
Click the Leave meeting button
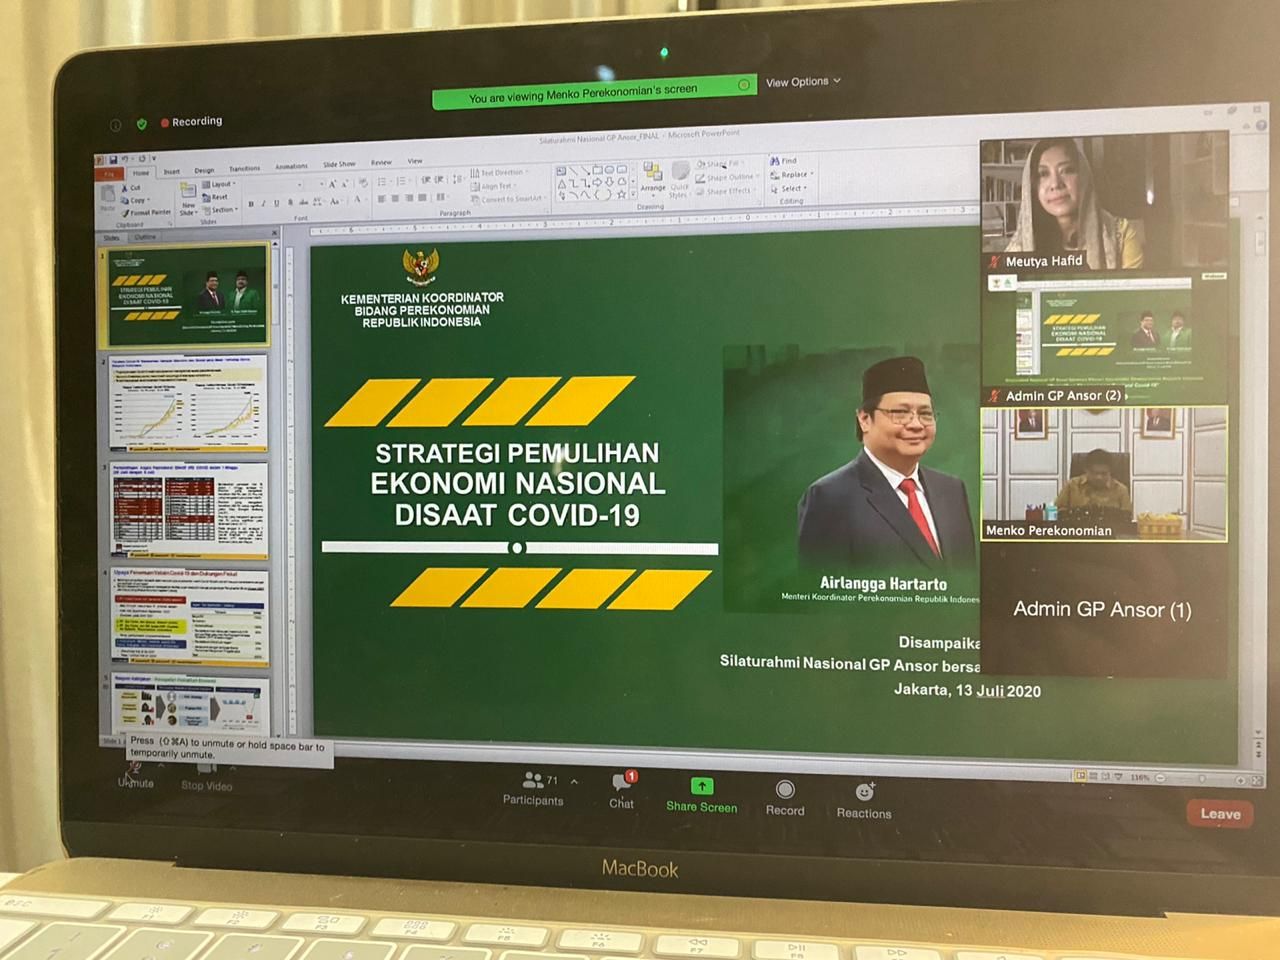[x=1220, y=813]
